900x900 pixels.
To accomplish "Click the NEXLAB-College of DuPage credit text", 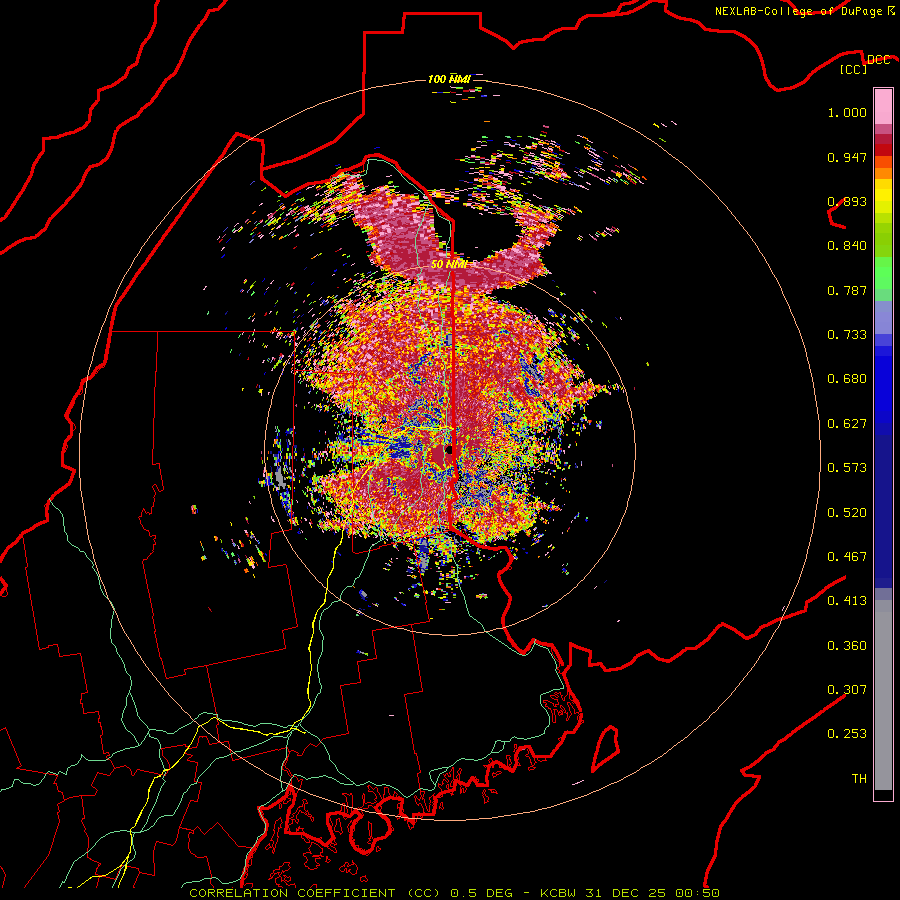I will point(804,11).
